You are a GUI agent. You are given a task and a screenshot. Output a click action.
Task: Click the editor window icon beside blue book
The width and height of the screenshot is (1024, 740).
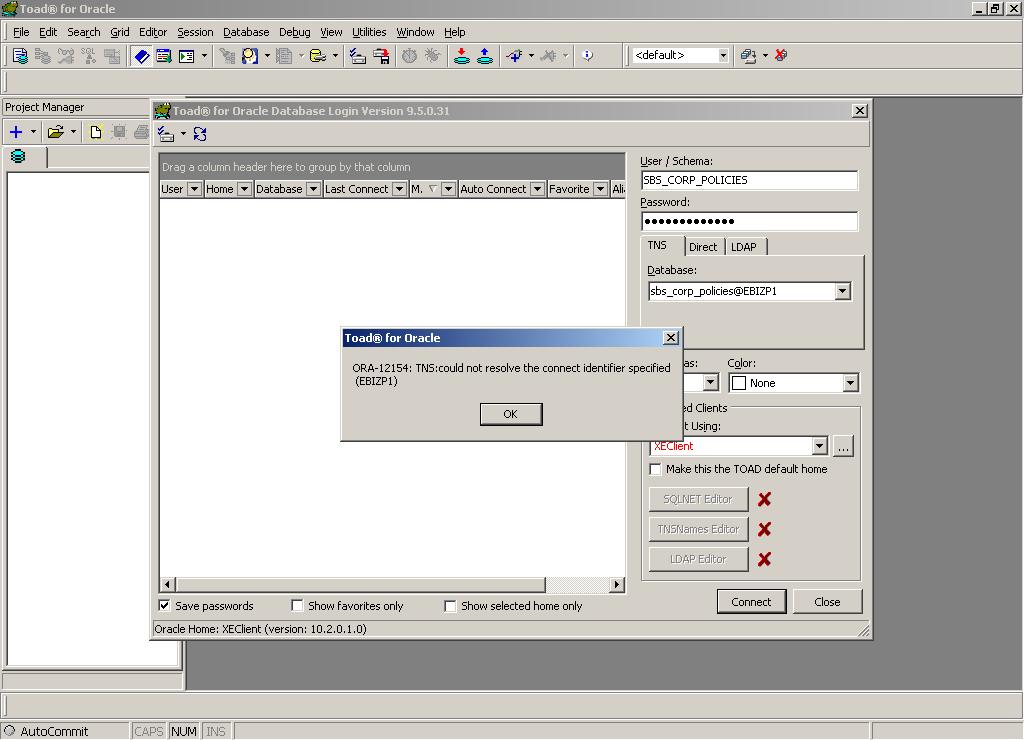pos(164,56)
